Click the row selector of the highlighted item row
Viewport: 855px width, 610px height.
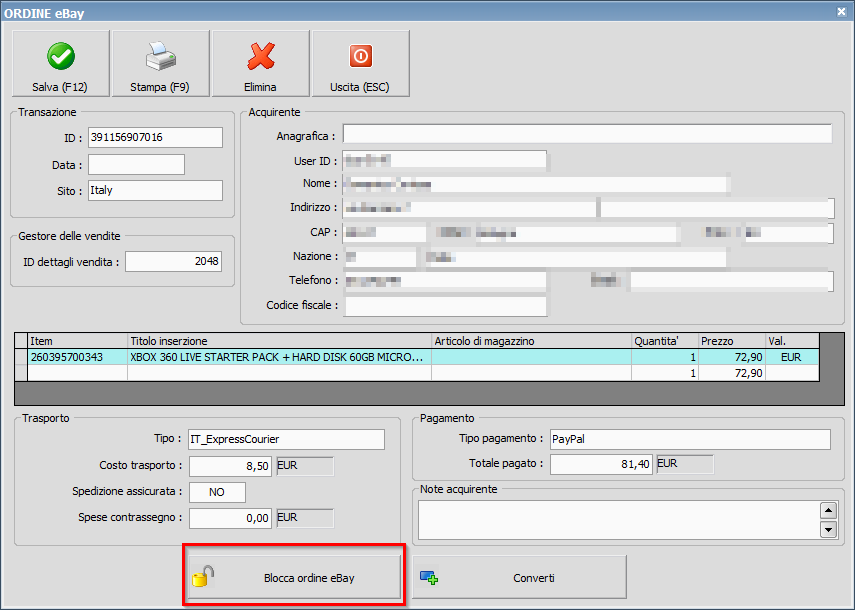(21, 357)
